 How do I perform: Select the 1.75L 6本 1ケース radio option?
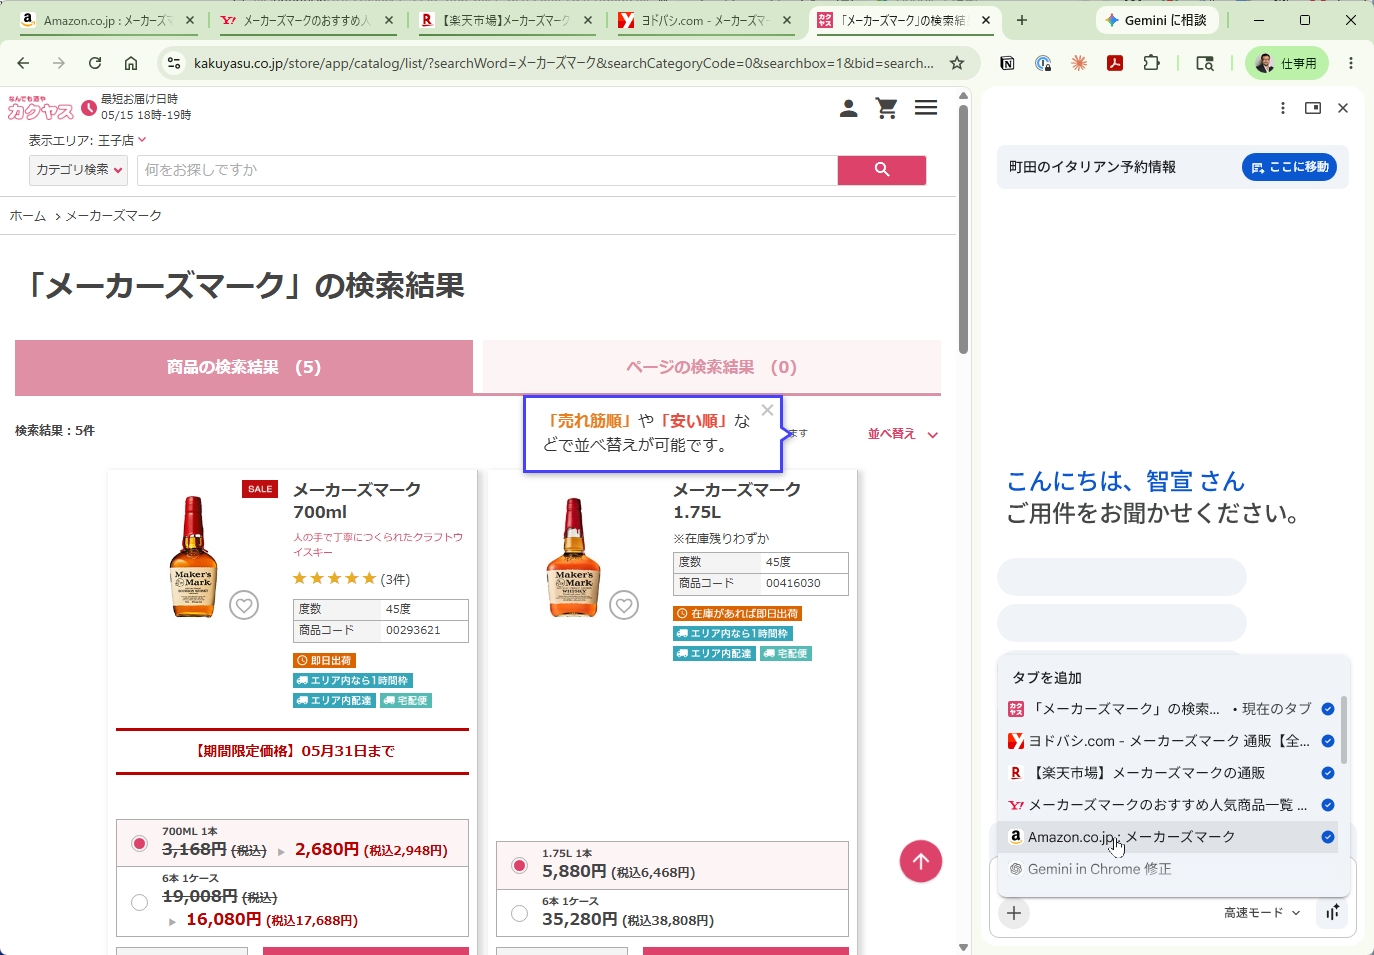(x=519, y=913)
